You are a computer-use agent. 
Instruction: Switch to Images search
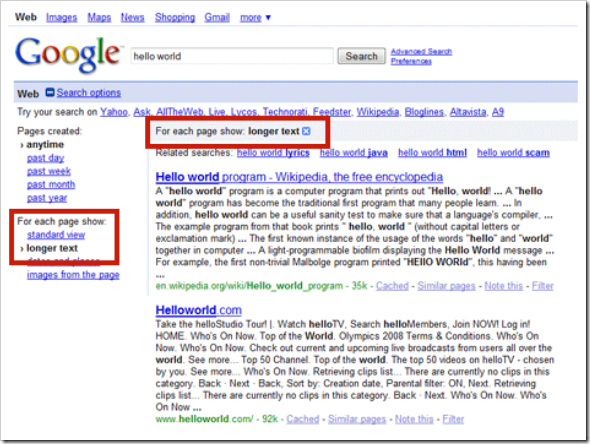pos(61,17)
